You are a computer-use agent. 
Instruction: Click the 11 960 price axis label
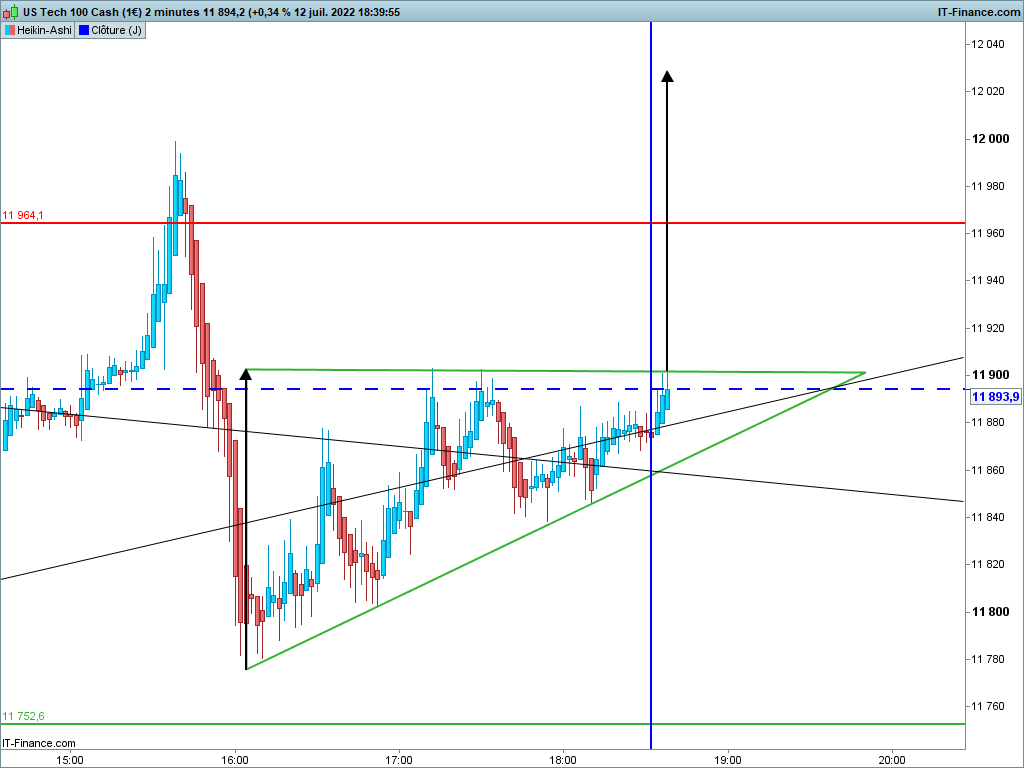click(987, 233)
